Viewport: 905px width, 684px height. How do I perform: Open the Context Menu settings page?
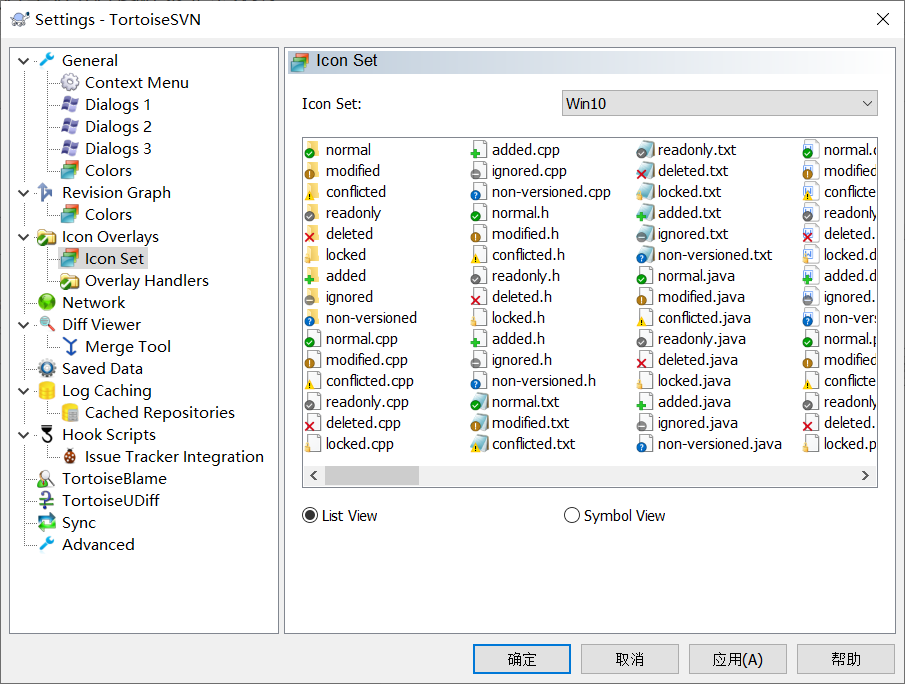pyautogui.click(x=137, y=83)
